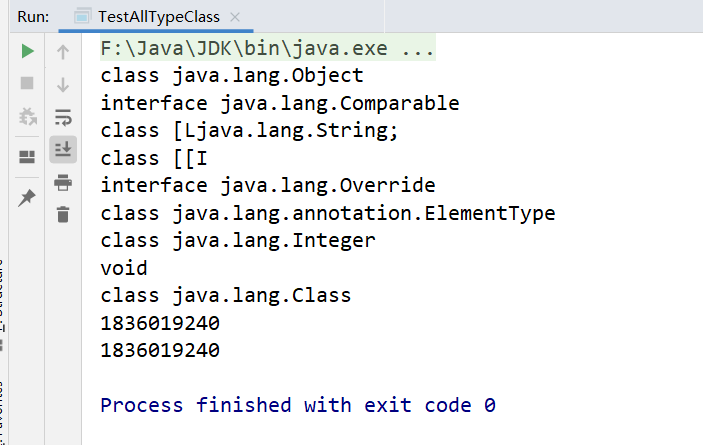Screen dimensions: 703x445
Task: Click the 'interface java.lang.Override' output line
Action: (x=267, y=185)
